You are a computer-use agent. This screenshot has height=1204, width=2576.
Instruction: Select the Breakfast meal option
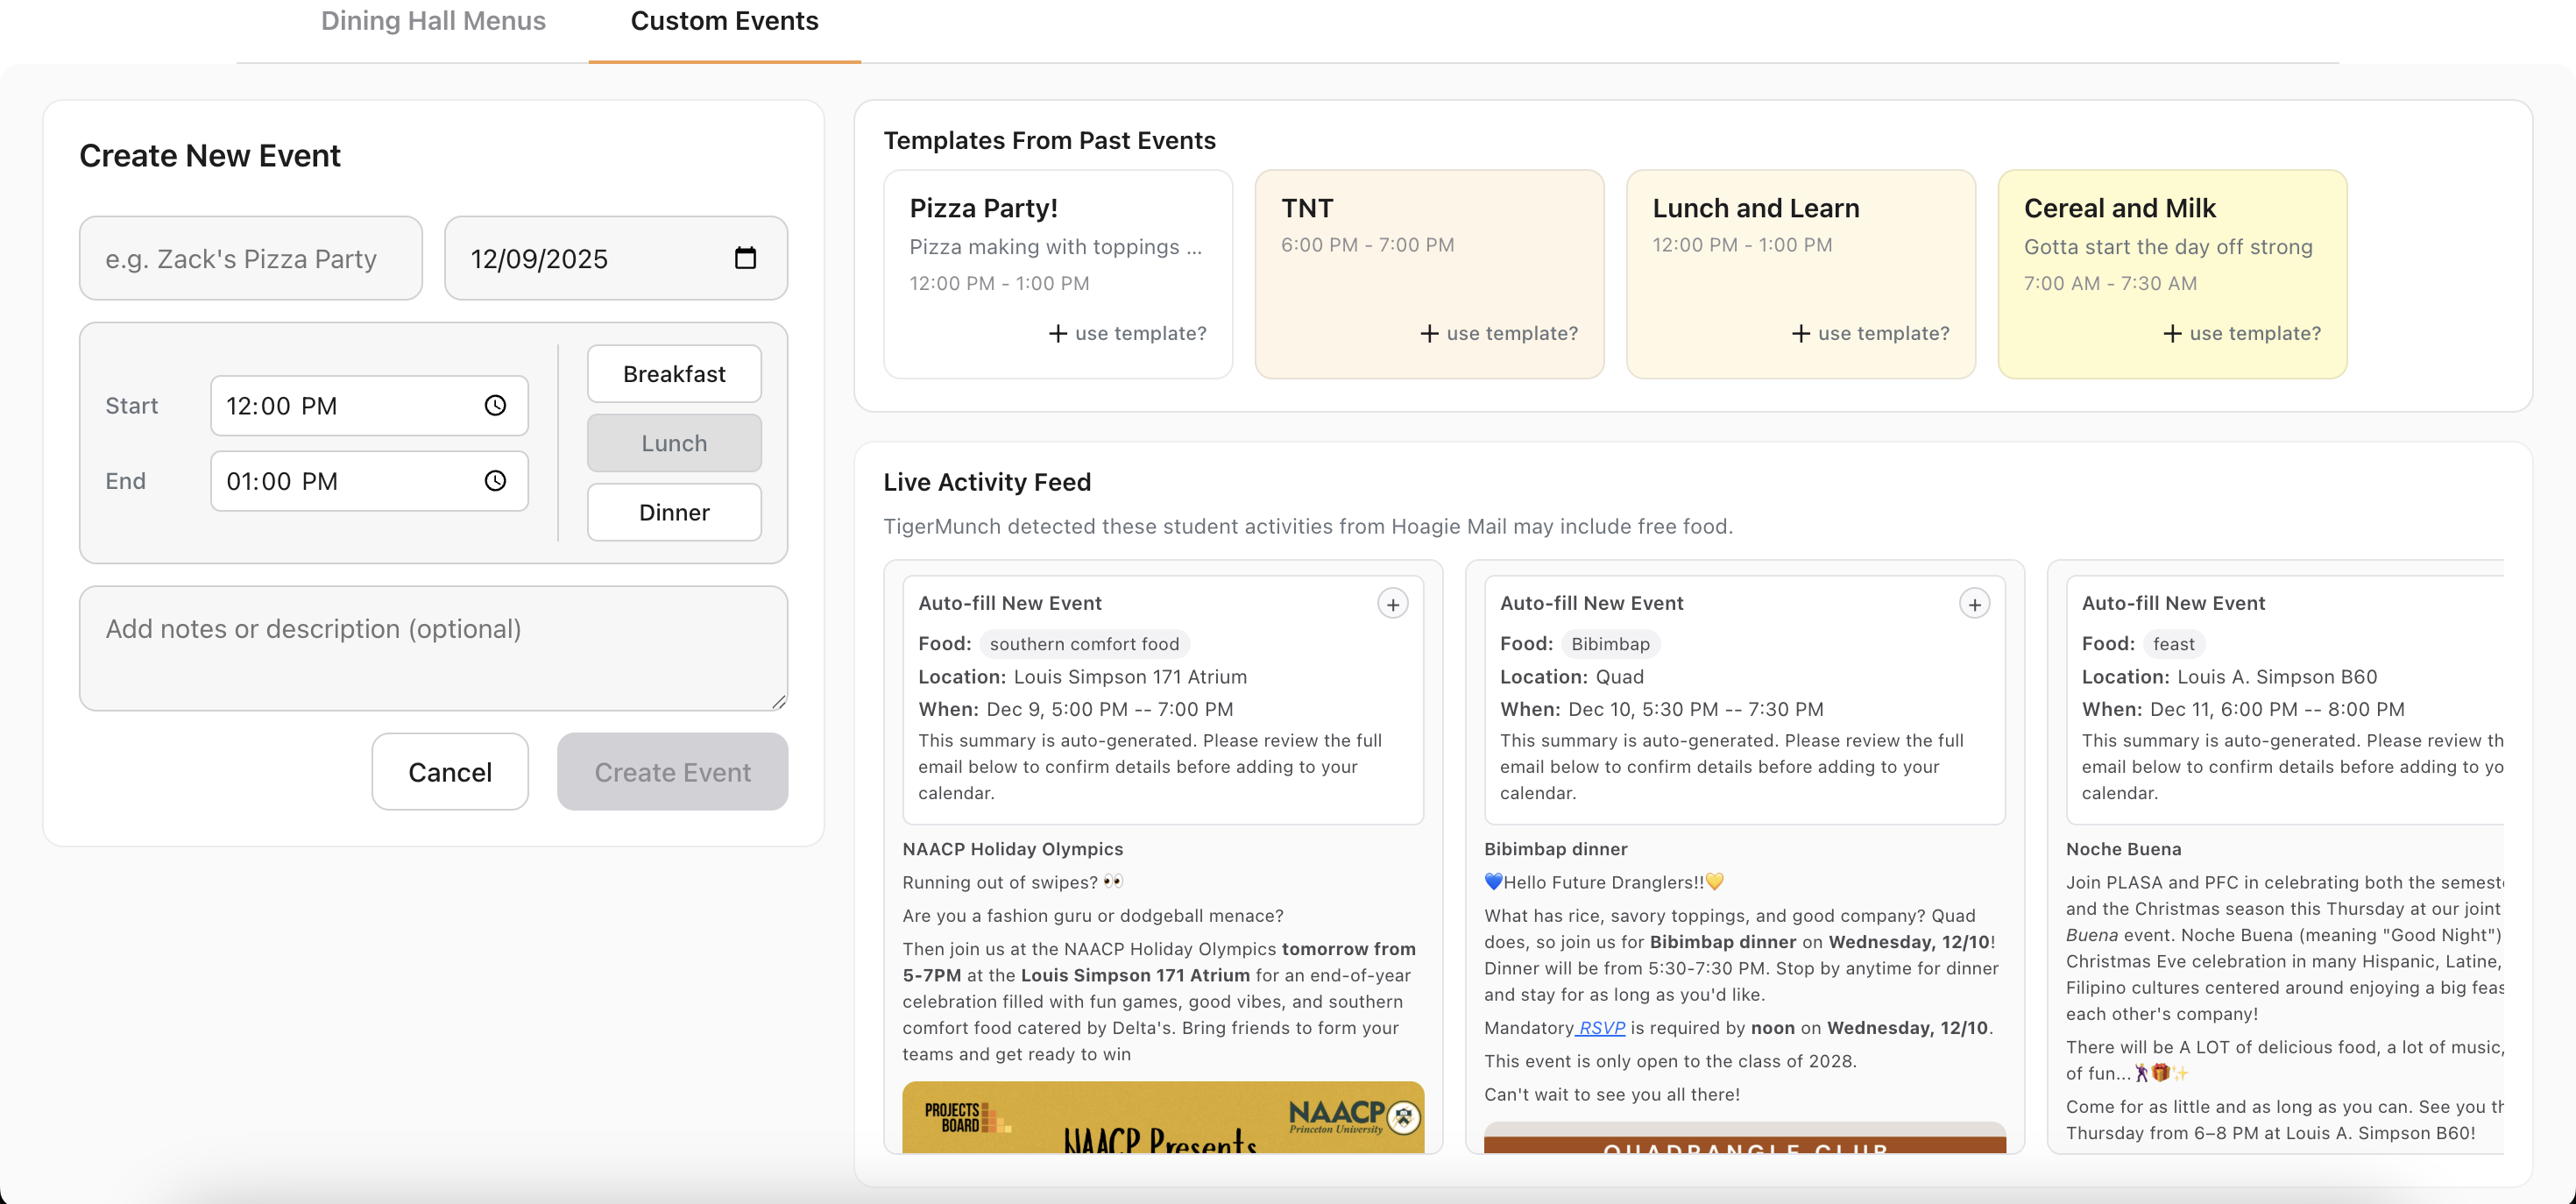674,374
